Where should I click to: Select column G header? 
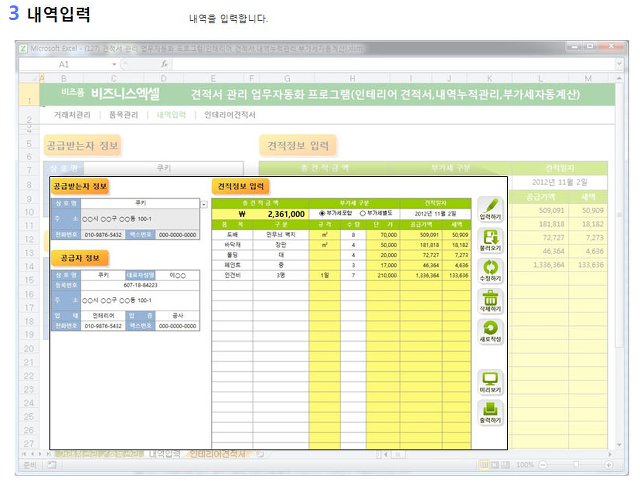pyautogui.click(x=287, y=78)
